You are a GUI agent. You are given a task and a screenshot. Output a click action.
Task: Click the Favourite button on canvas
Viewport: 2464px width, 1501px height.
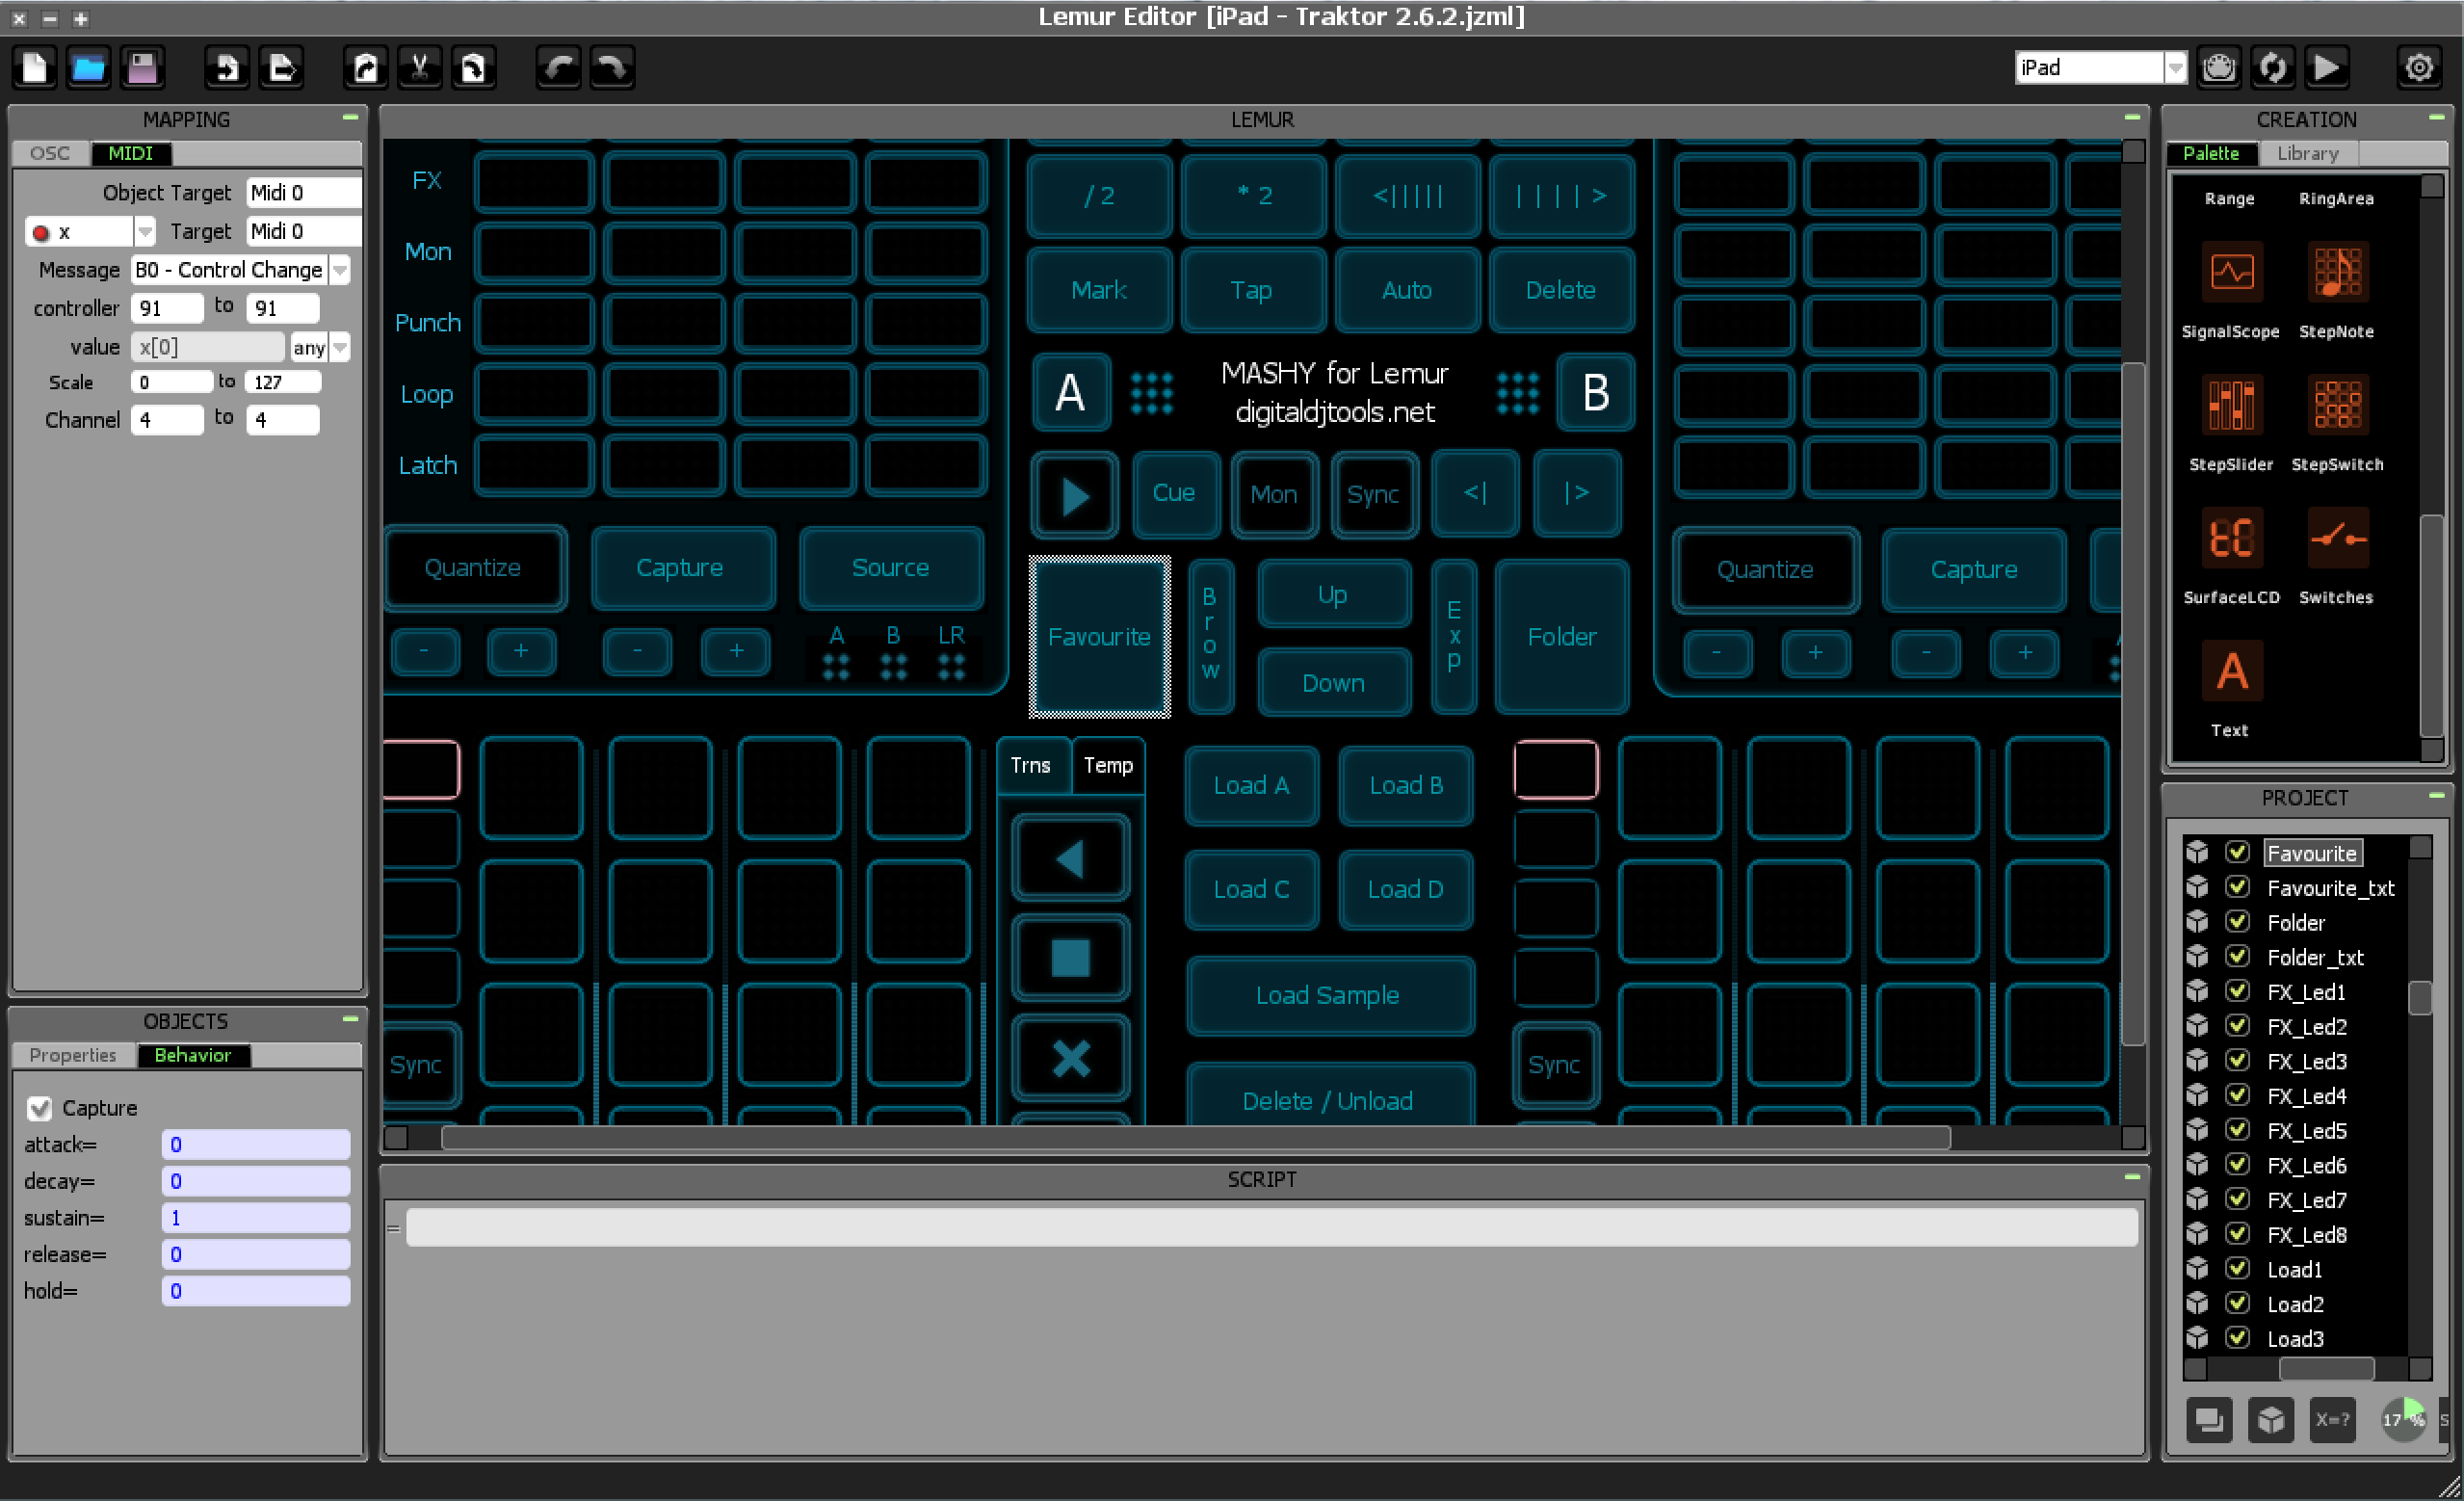pyautogui.click(x=1099, y=636)
